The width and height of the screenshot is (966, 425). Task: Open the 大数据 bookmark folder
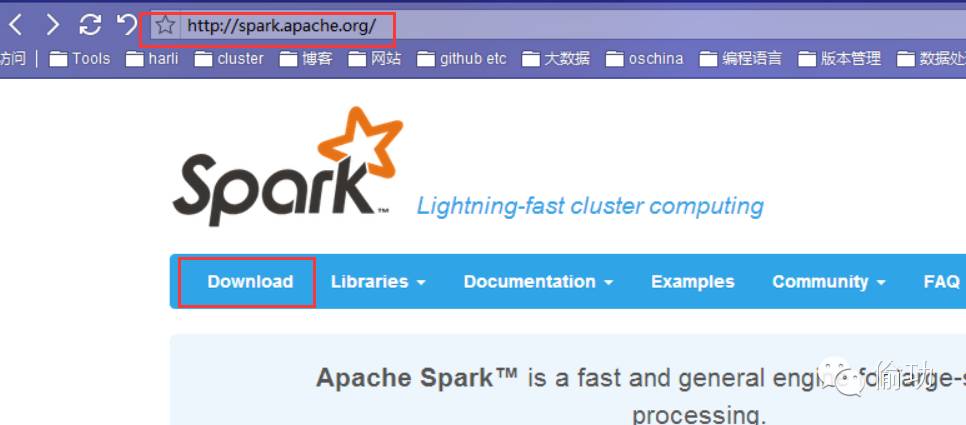[x=556, y=59]
